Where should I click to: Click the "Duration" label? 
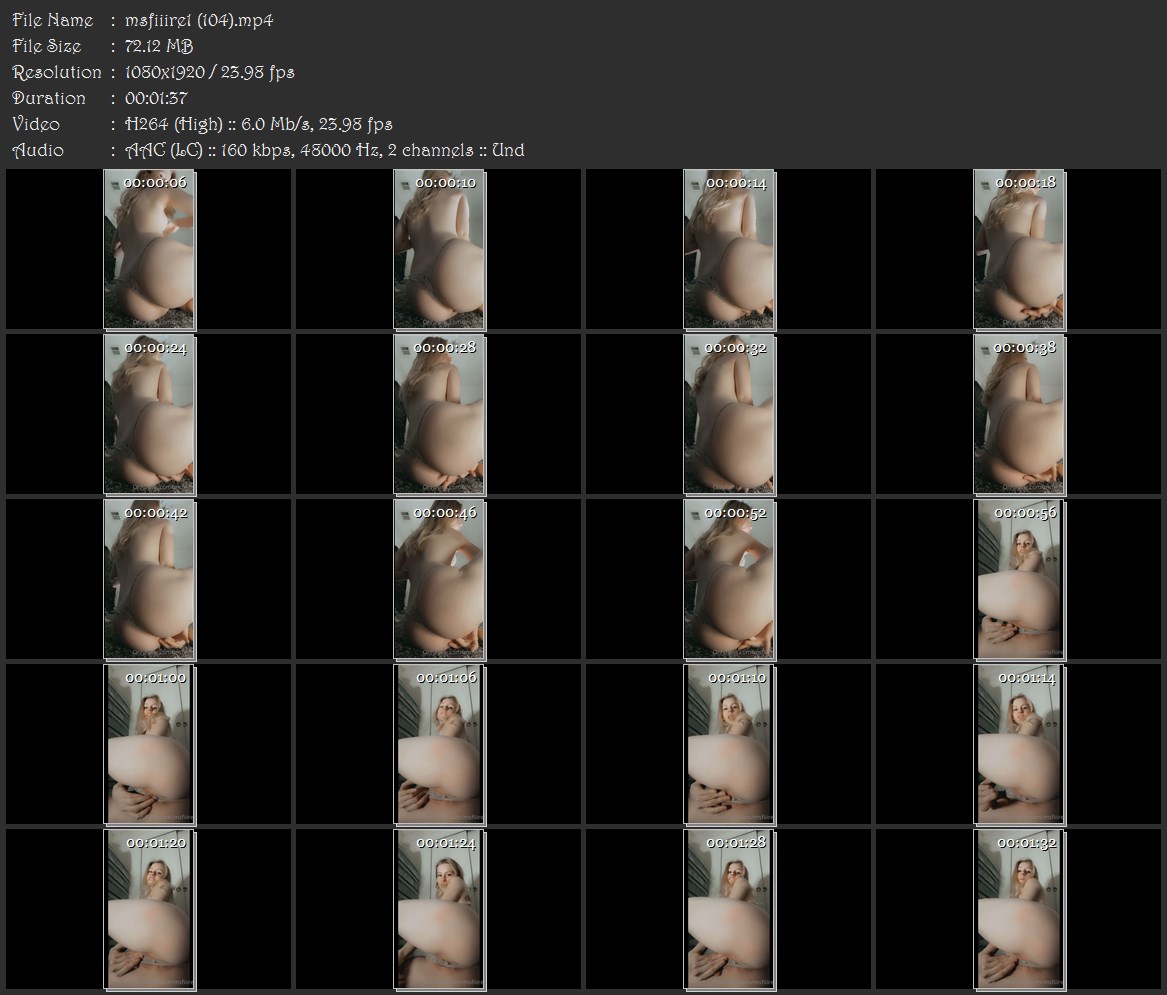(x=49, y=98)
